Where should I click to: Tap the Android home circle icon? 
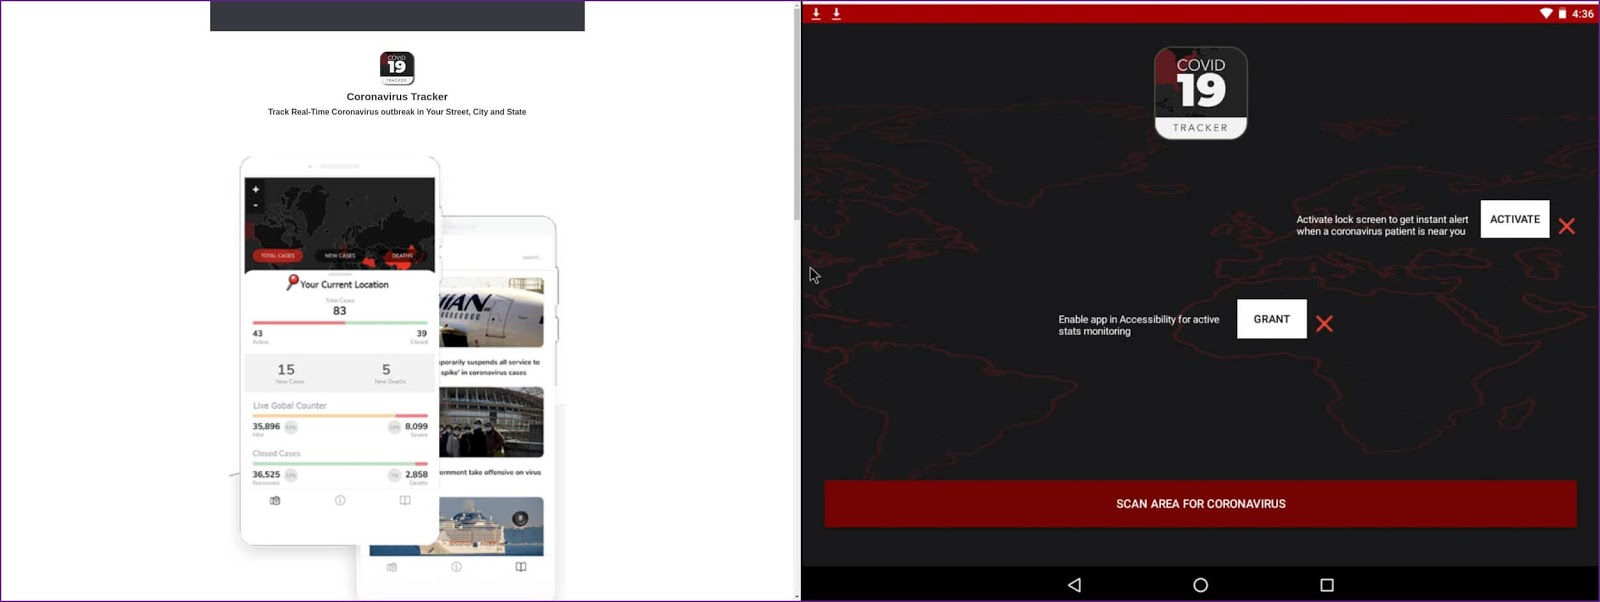pyautogui.click(x=1200, y=585)
